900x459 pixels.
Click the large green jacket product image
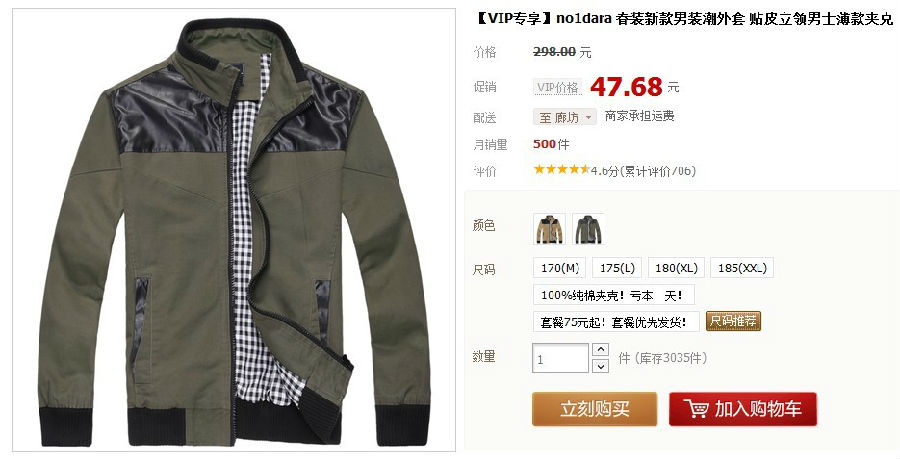click(x=234, y=230)
